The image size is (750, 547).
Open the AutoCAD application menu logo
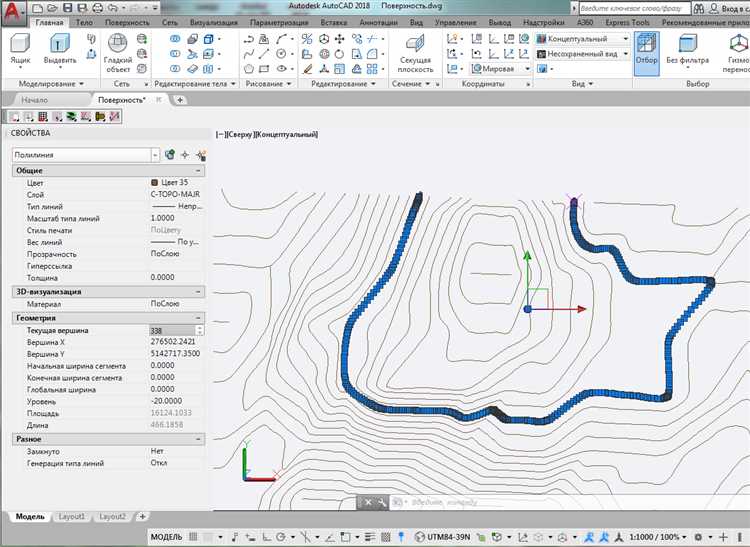pos(13,13)
